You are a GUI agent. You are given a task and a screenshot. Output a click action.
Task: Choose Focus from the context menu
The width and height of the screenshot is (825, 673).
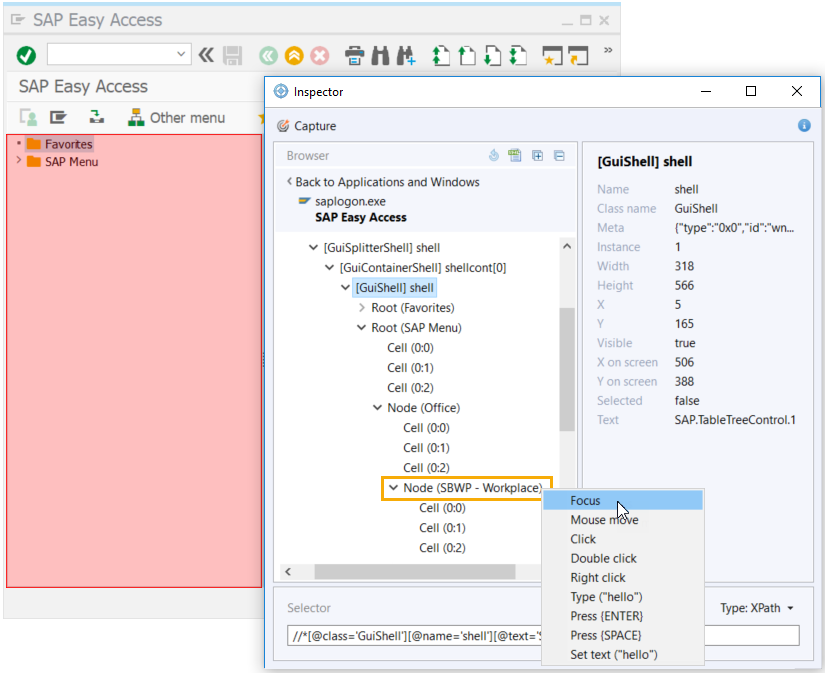622,500
